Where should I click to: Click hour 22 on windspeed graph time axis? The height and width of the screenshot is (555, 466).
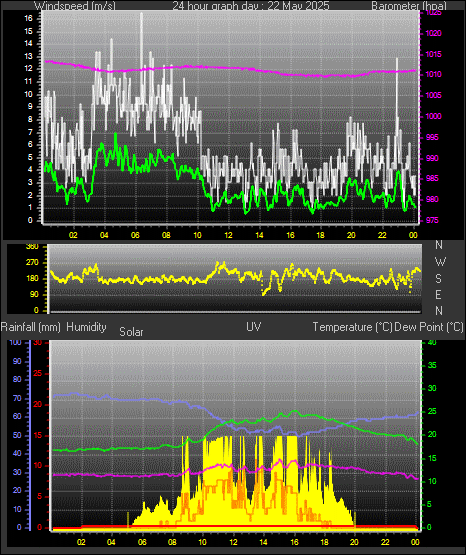(x=382, y=235)
